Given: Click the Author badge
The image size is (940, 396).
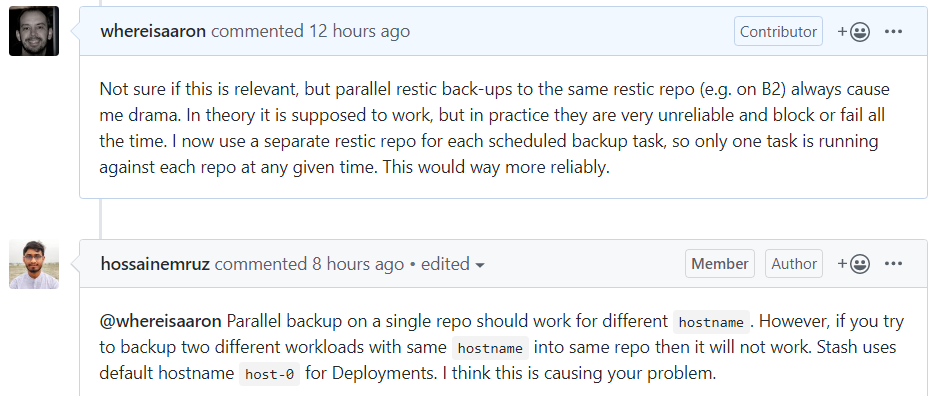Looking at the screenshot, I should pyautogui.click(x=794, y=264).
